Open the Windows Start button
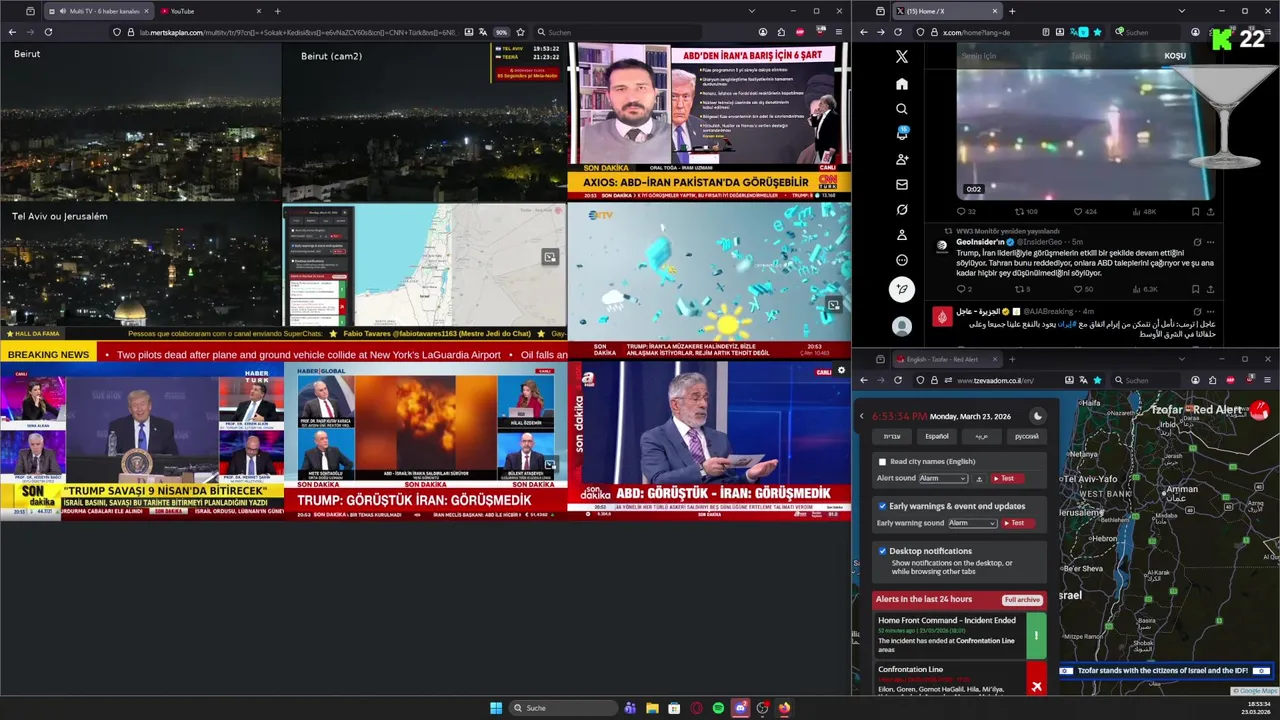Image resolution: width=1280 pixels, height=720 pixels. 496,708
